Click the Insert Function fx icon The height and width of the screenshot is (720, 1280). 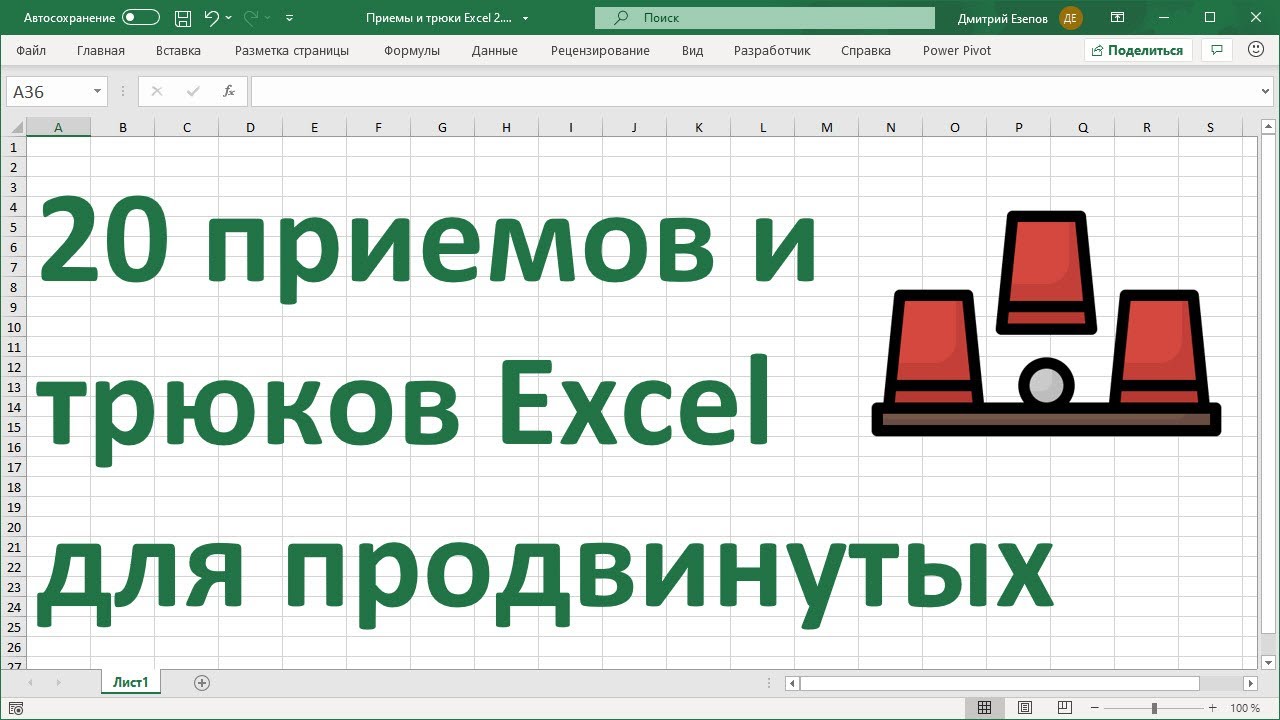click(x=229, y=91)
